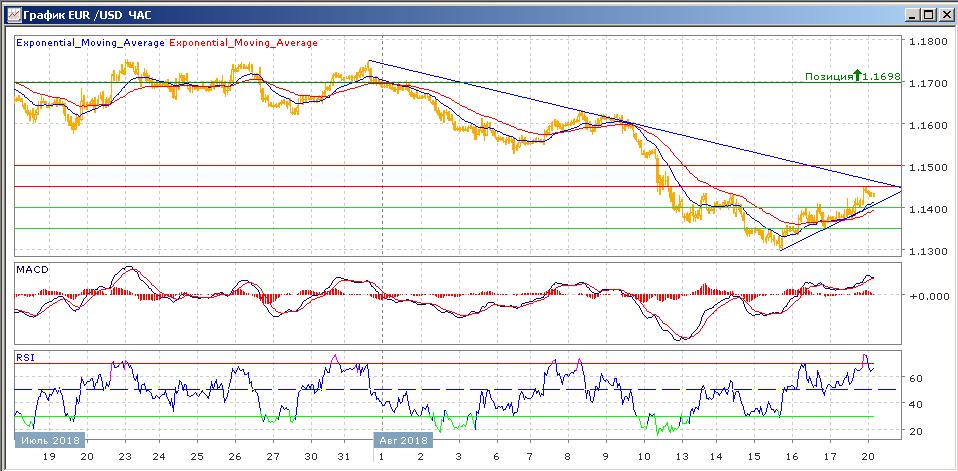Select the red Exponential_Moving_Average label
This screenshot has width=958, height=471.
[244, 43]
